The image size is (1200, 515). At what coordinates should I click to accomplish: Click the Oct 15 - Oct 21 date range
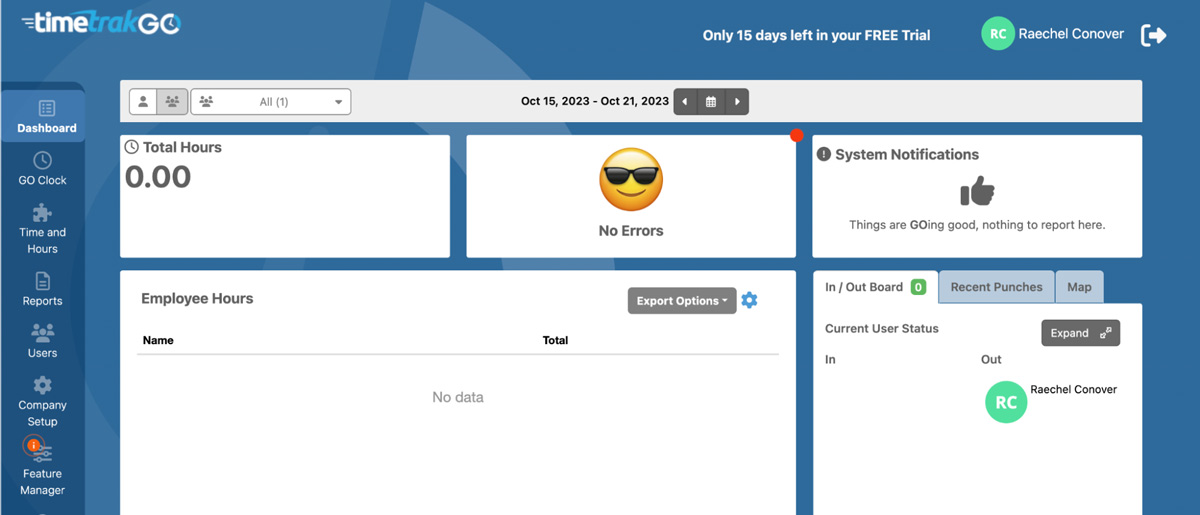coord(595,101)
